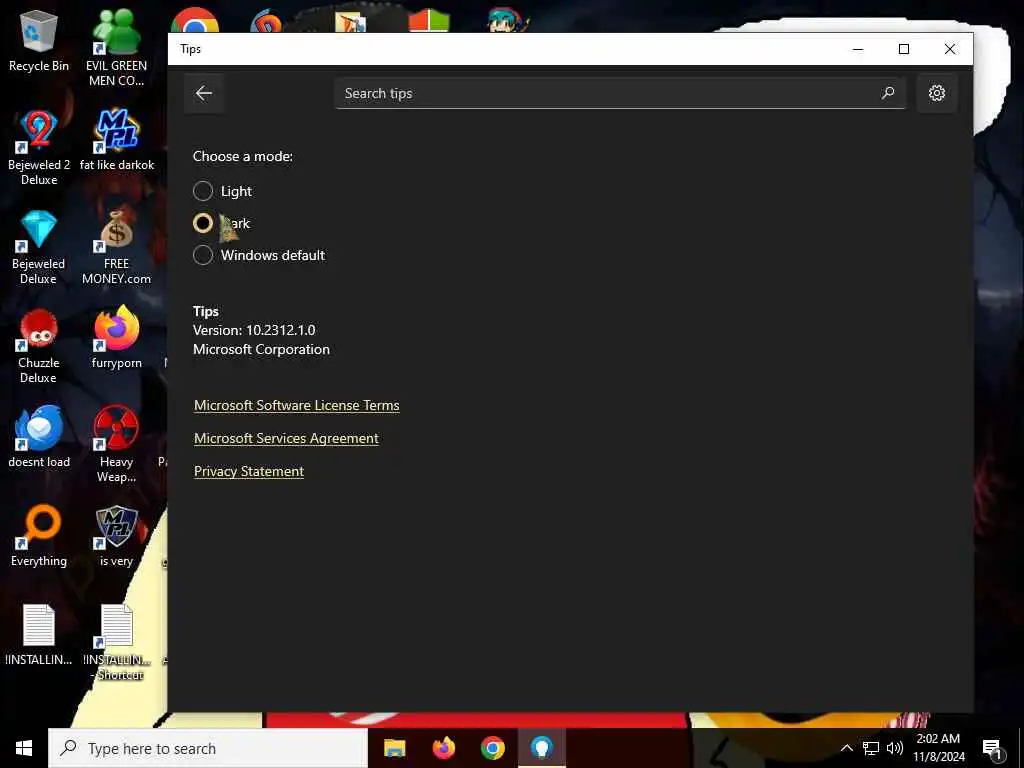This screenshot has height=768, width=1024.
Task: Show hidden system tray icons
Action: tap(846, 748)
